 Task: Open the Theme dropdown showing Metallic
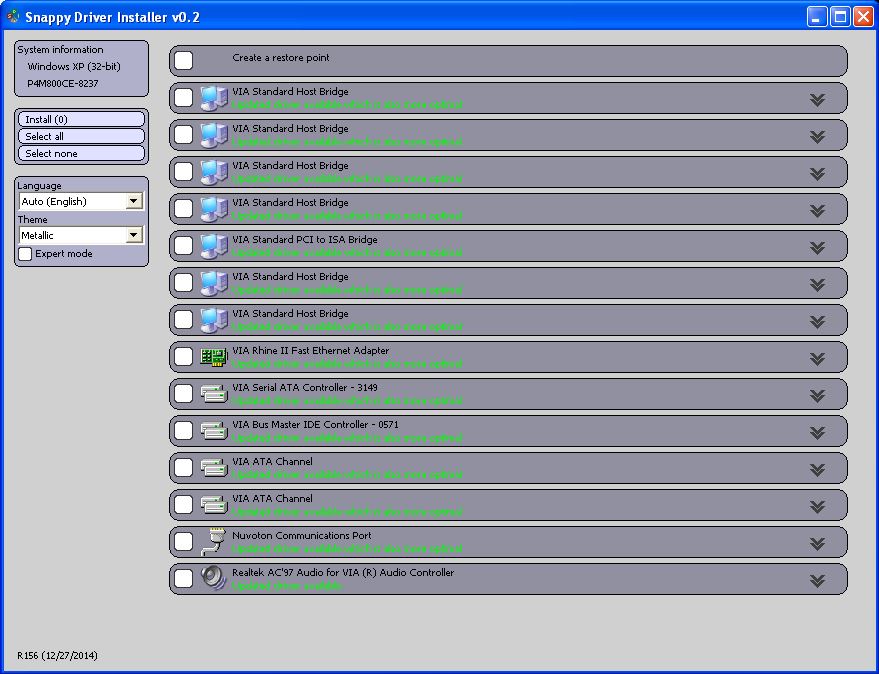tap(133, 235)
